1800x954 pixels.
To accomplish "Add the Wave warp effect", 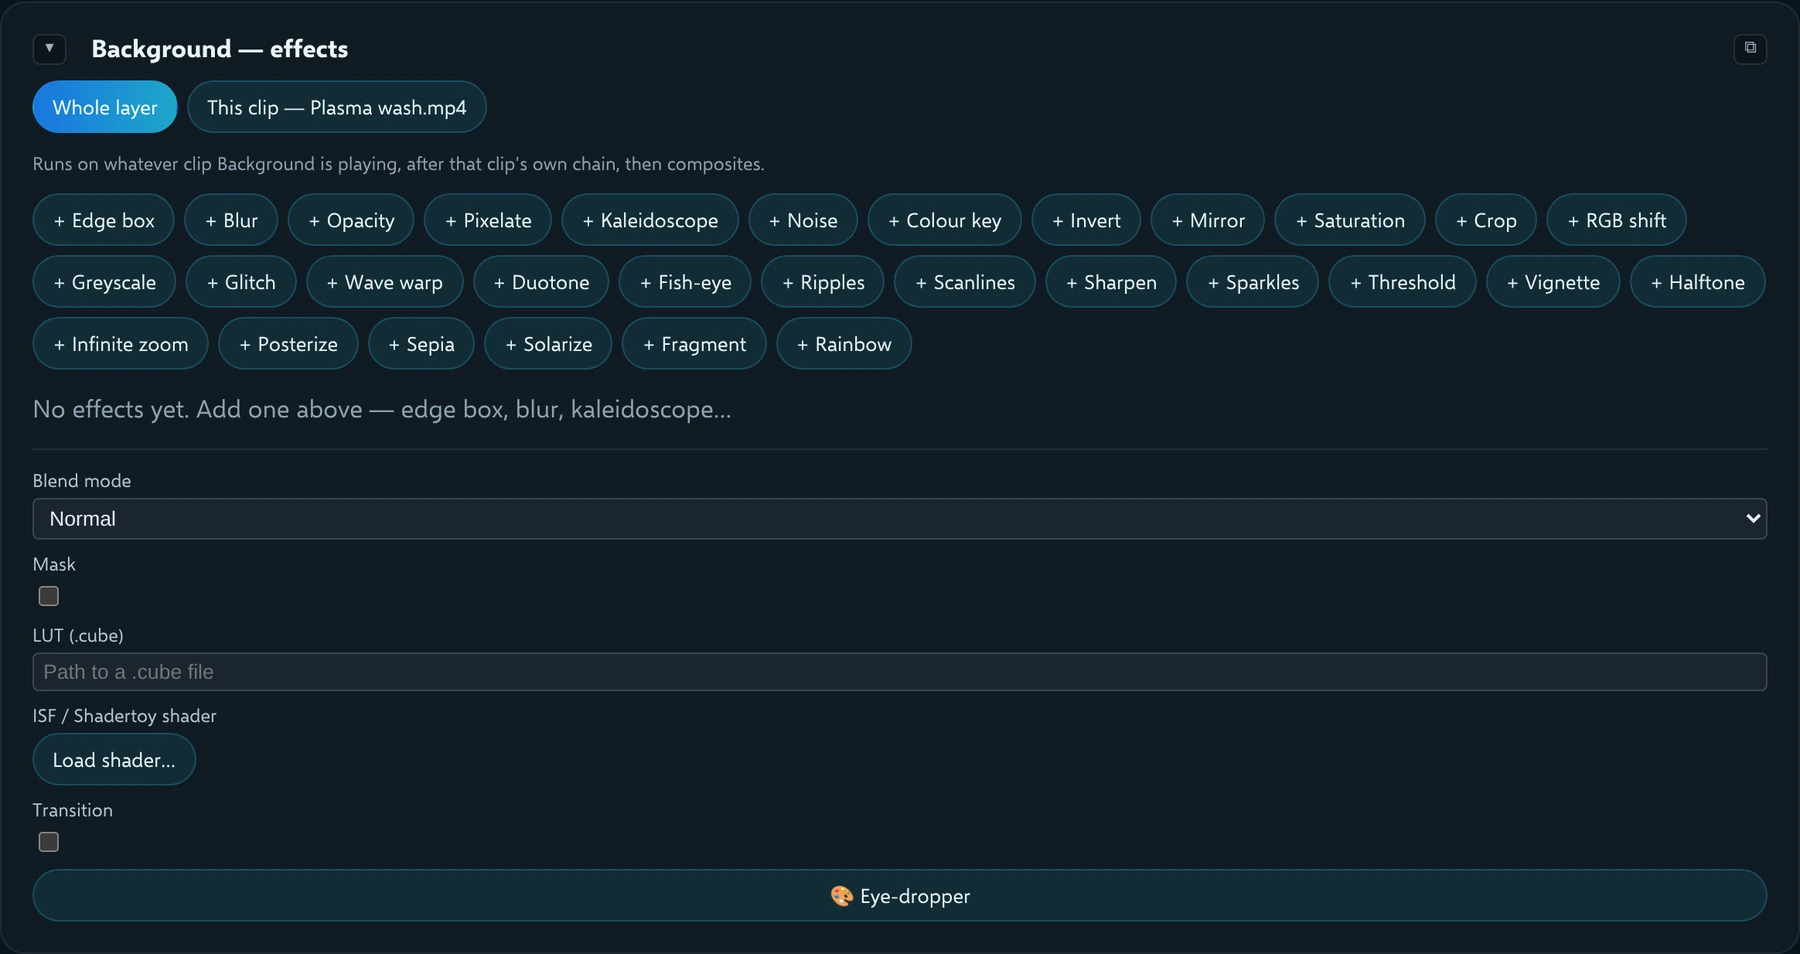I will tap(385, 282).
